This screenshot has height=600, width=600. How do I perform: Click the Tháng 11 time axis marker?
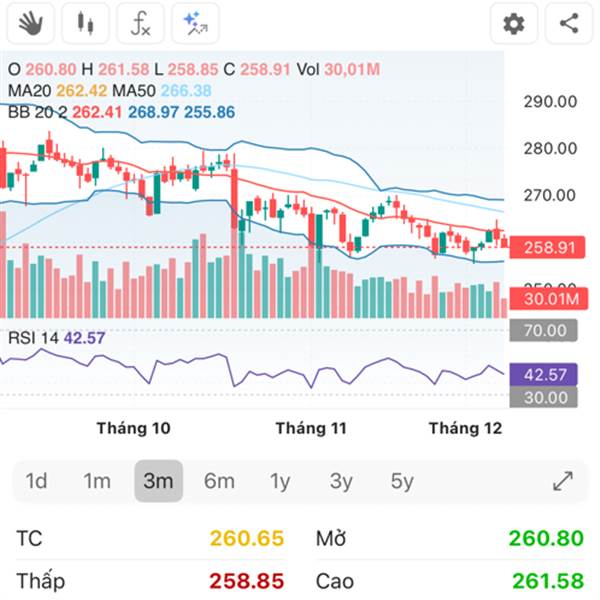311,428
